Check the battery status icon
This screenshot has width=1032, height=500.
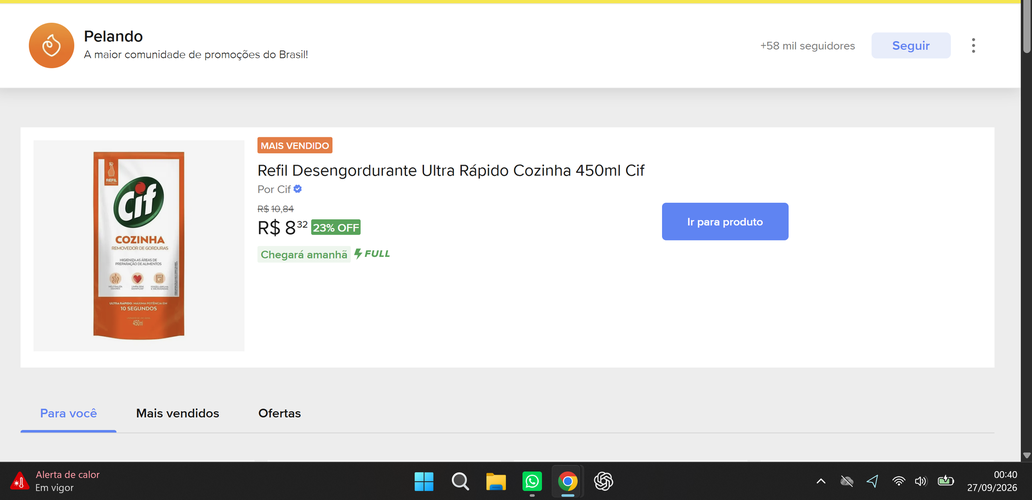pyautogui.click(x=945, y=482)
